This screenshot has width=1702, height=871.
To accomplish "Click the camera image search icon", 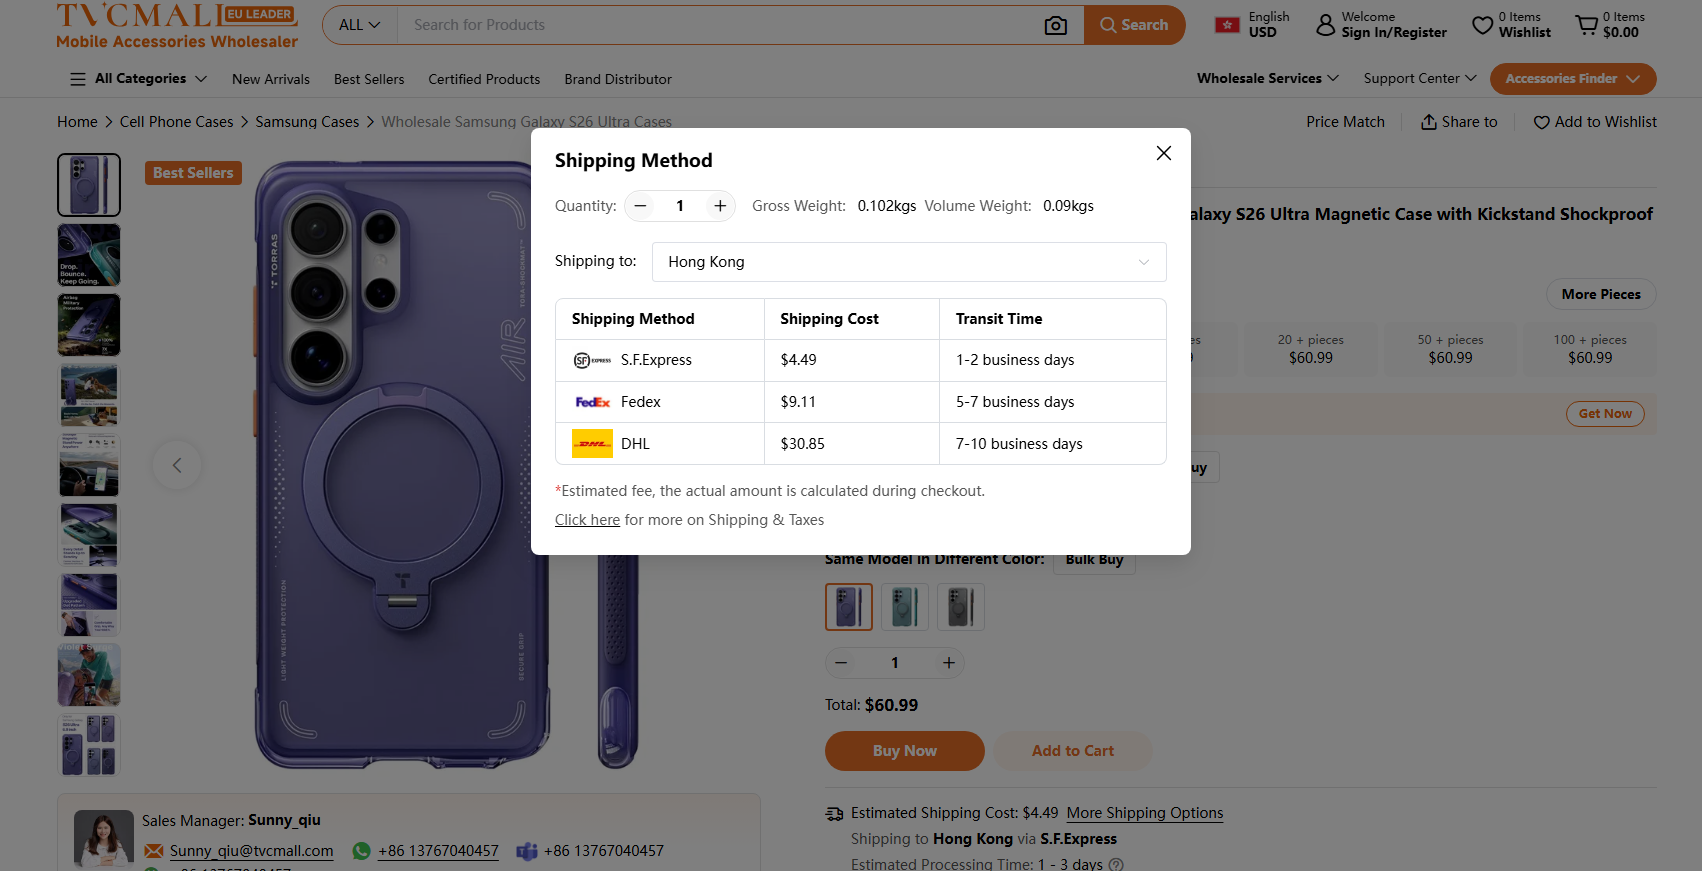I will coord(1055,25).
